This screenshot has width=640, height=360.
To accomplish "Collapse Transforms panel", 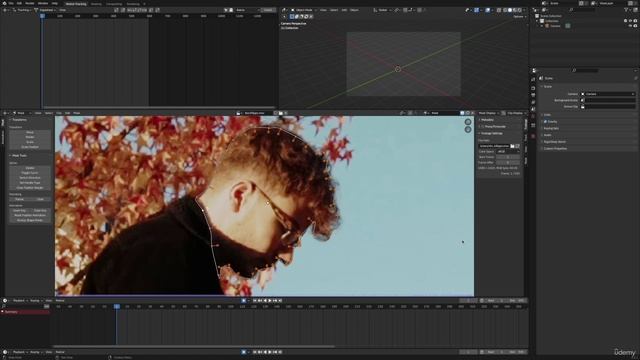I will 18,120.
